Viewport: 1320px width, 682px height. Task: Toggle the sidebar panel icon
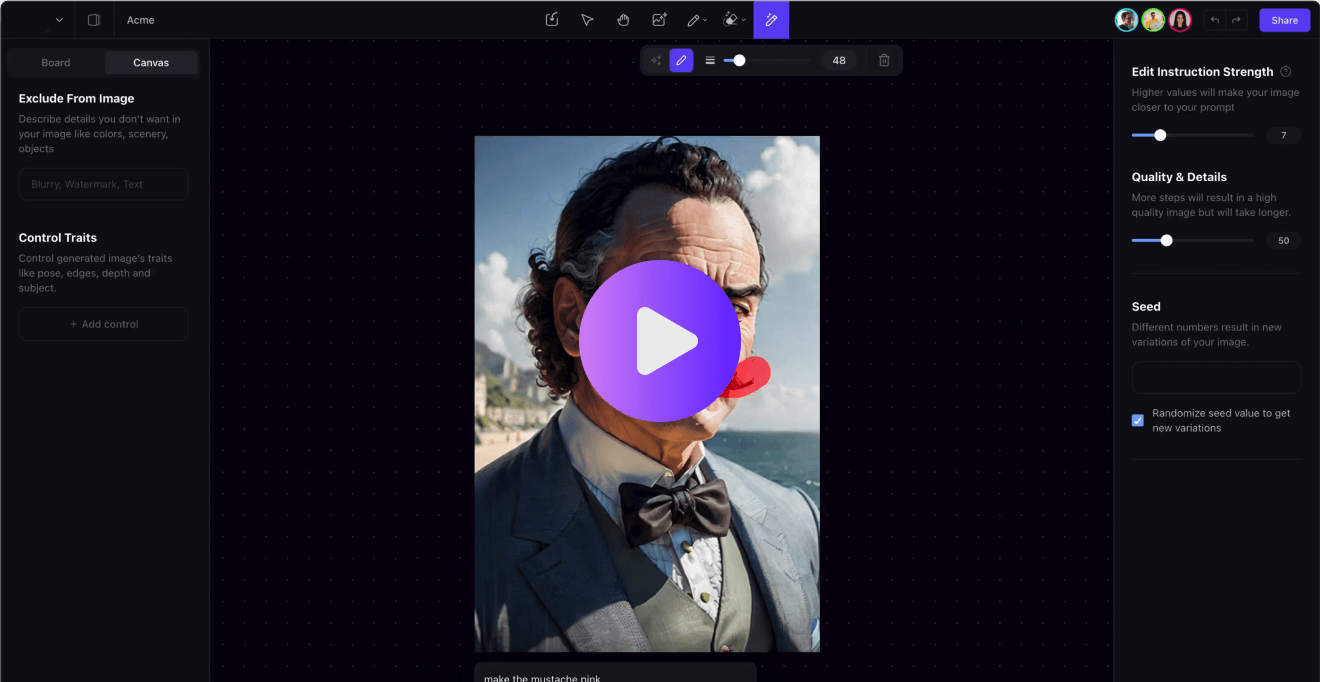(x=94, y=20)
